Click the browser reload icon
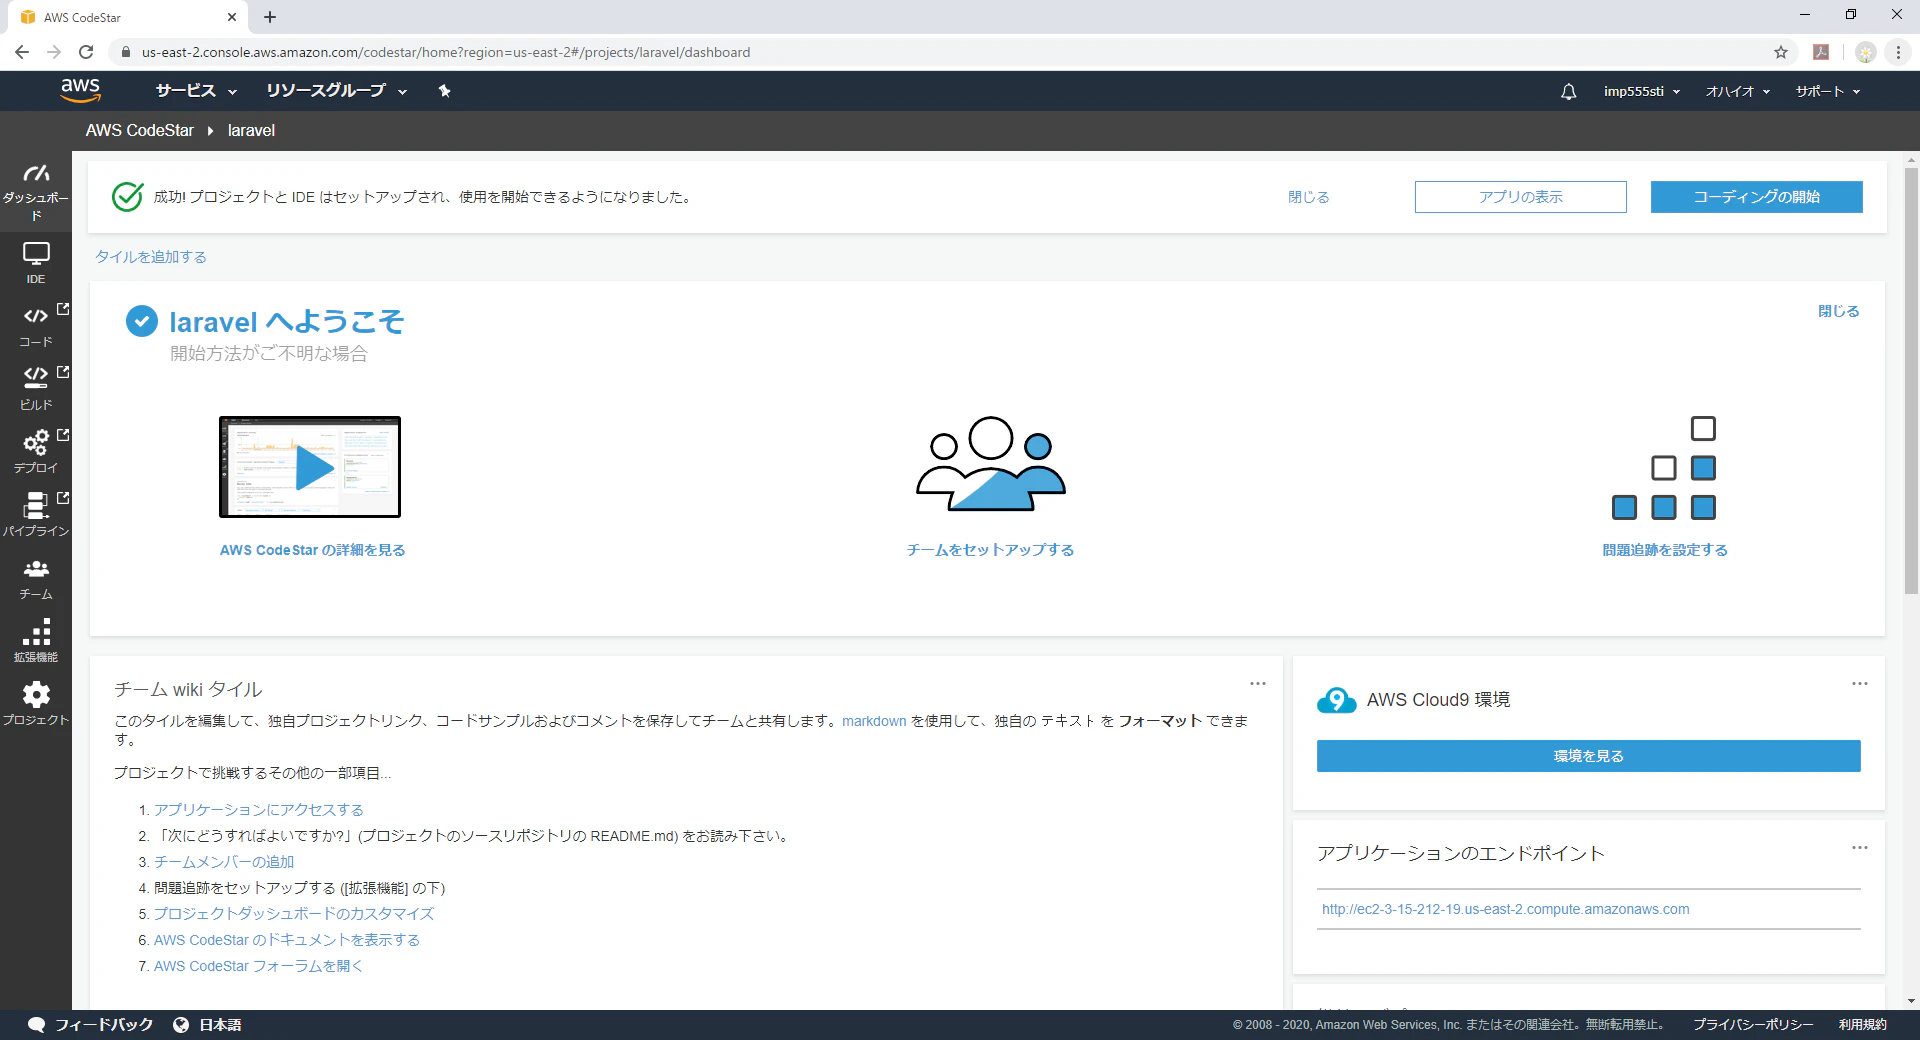The height and width of the screenshot is (1040, 1920). [x=86, y=52]
